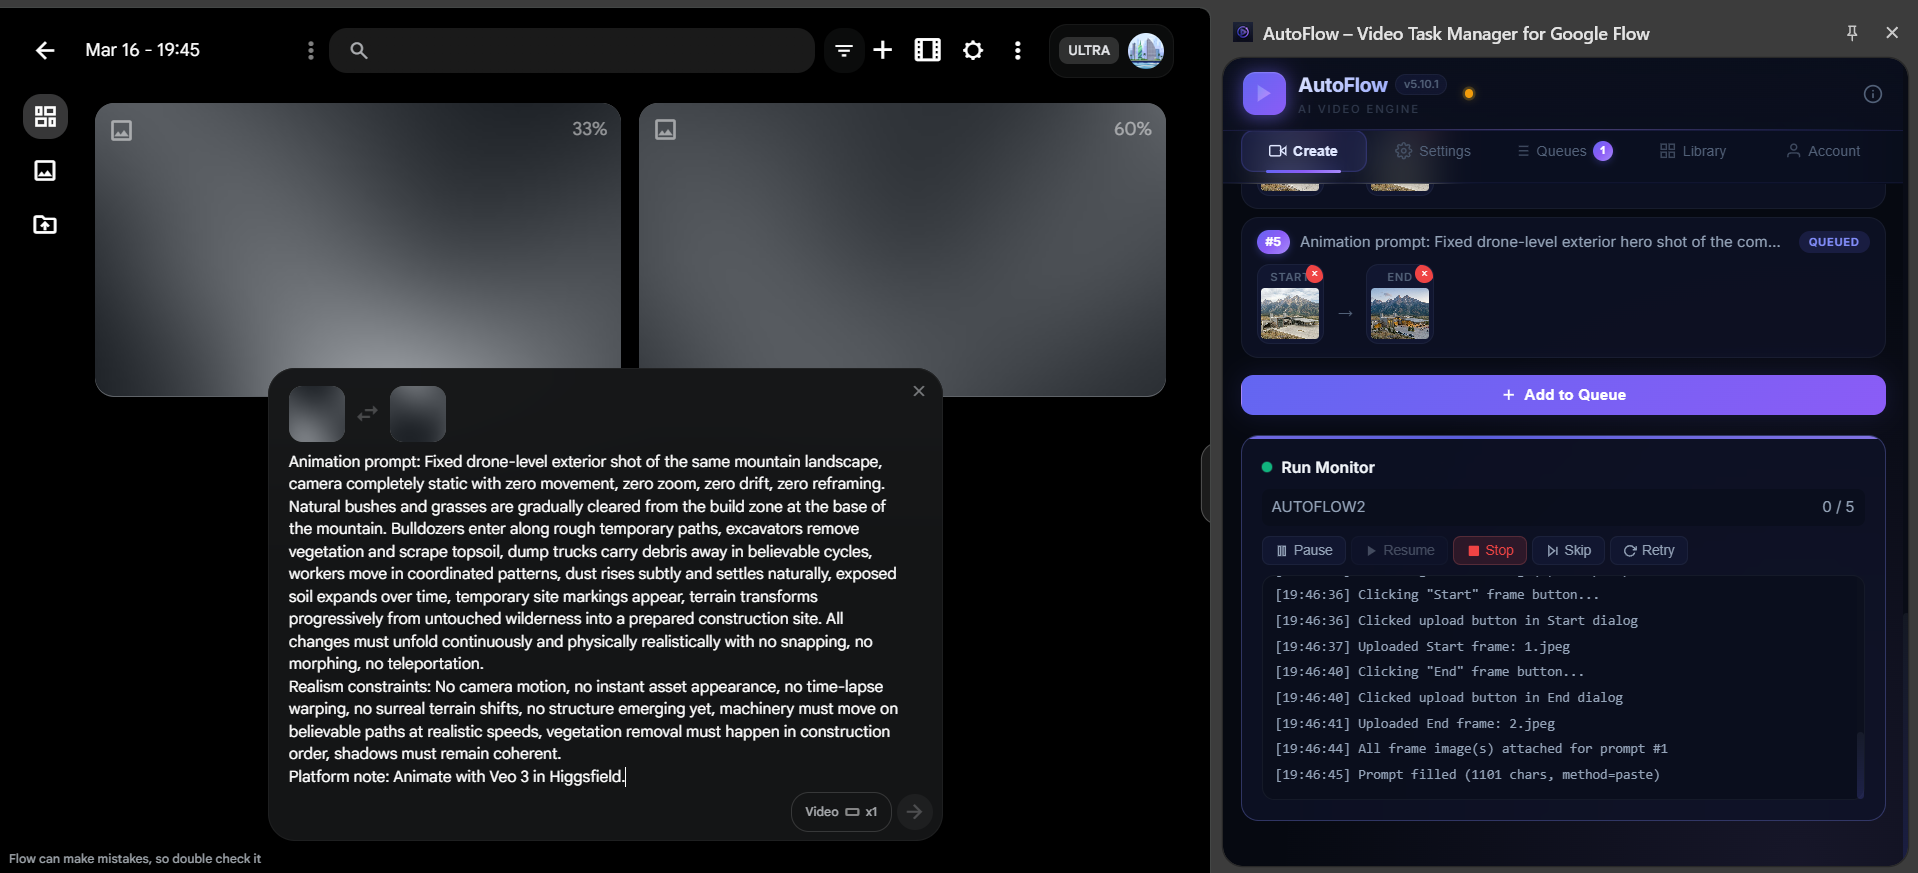Click the run log scrollbar
Viewport: 1918px width, 873px height.
coord(1860,764)
